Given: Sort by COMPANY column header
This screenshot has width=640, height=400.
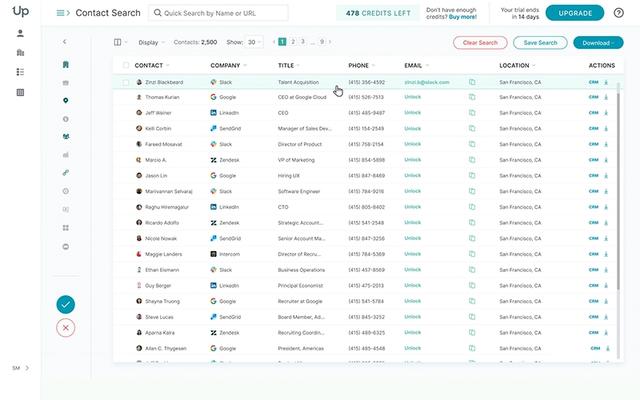Looking at the screenshot, I should 229,65.
